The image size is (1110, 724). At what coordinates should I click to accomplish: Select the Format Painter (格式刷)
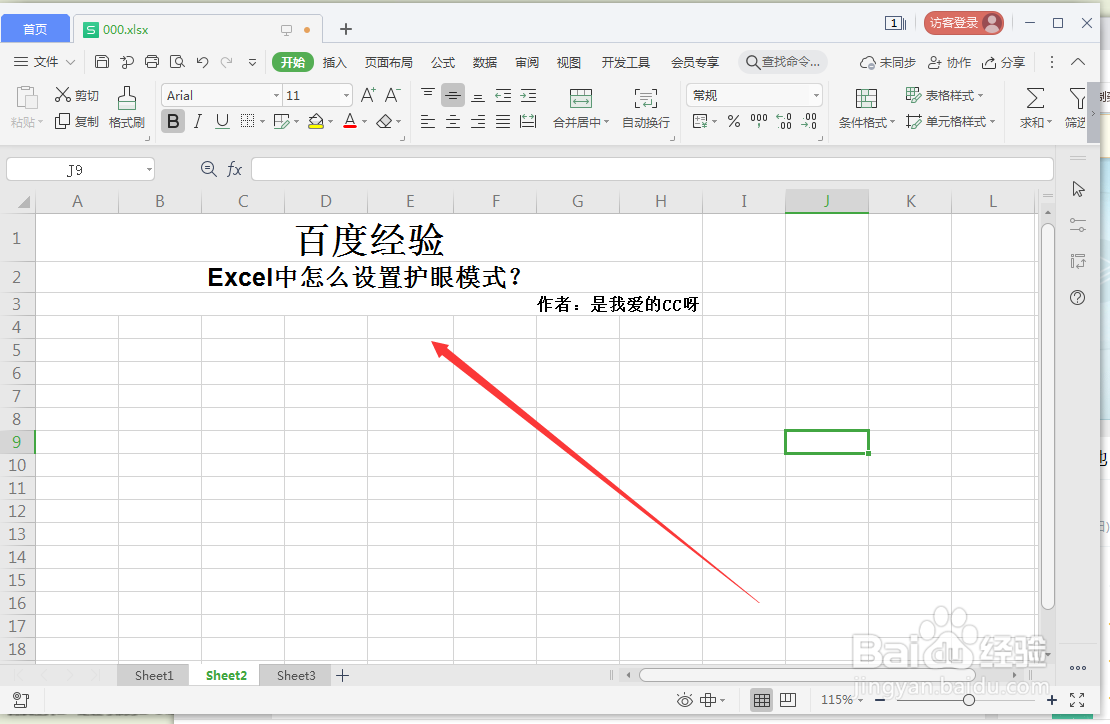pos(127,108)
